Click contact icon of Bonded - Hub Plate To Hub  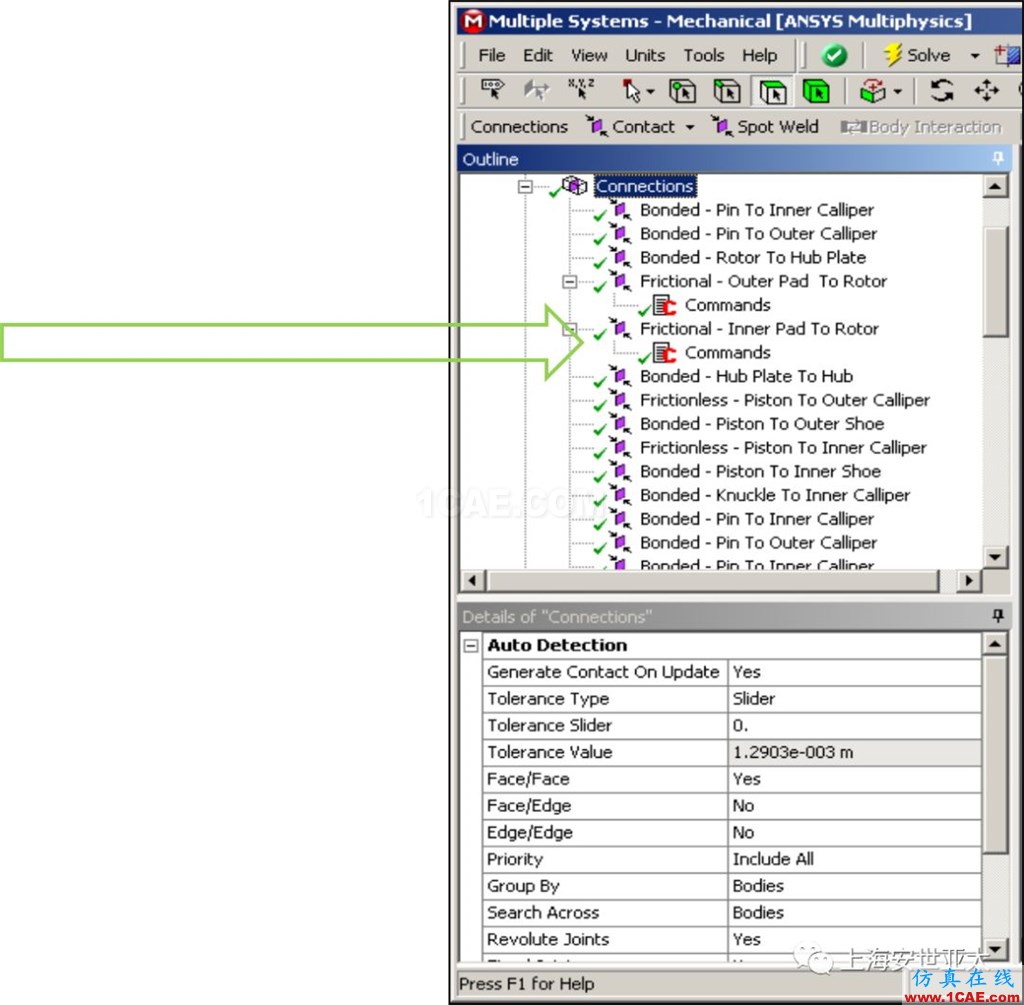[x=620, y=375]
